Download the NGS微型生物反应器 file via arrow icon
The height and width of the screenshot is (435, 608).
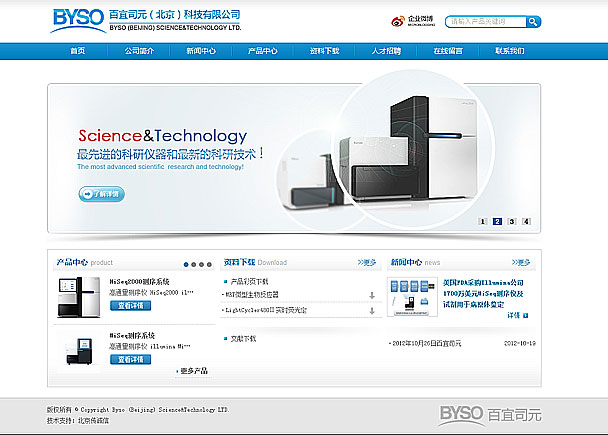click(371, 296)
